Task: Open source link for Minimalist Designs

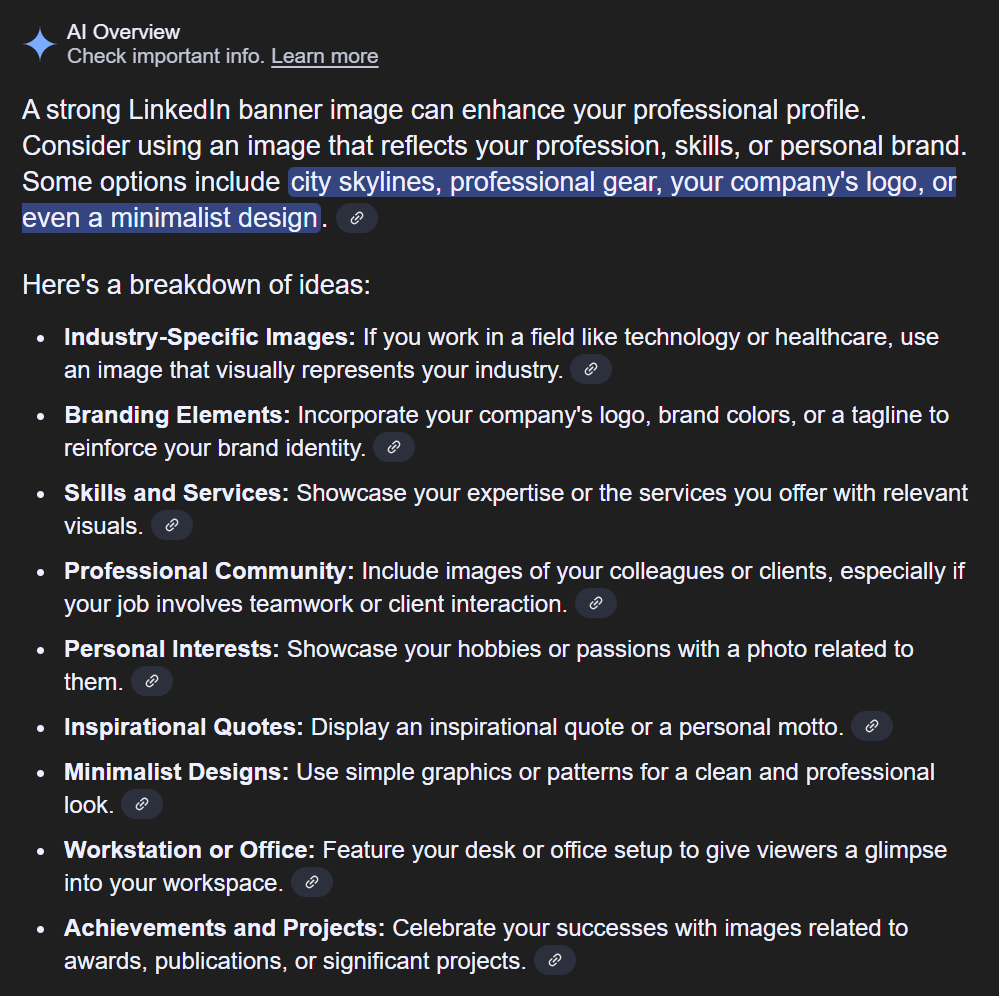Action: coord(141,804)
